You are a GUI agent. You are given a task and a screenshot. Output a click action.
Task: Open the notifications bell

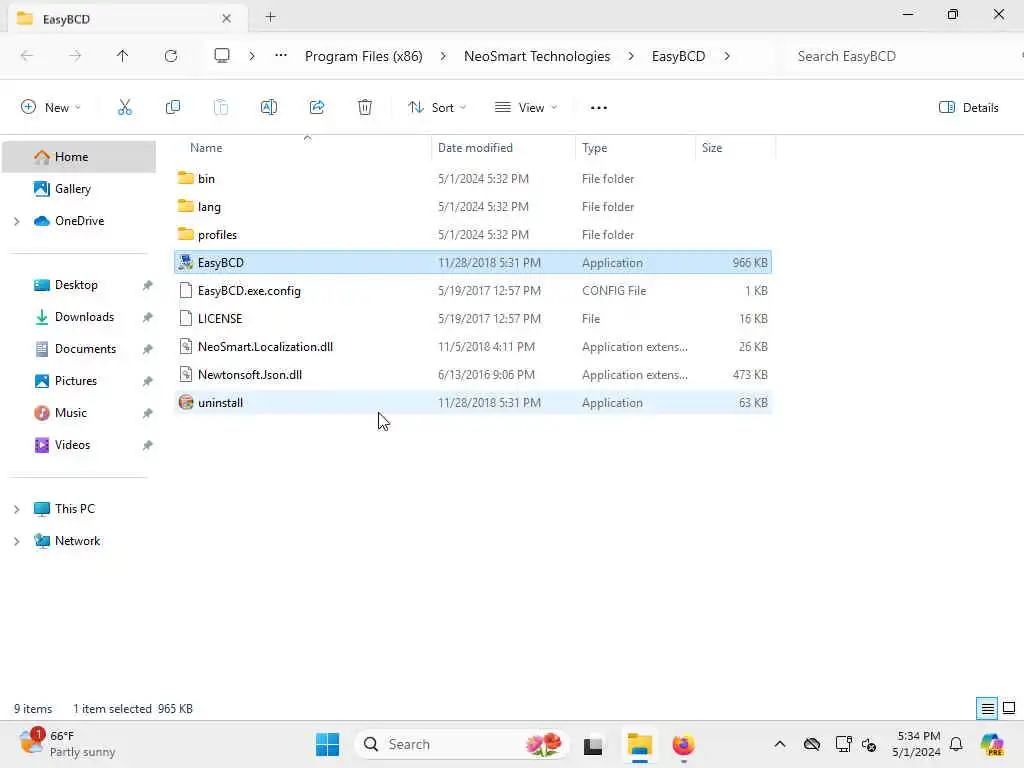click(x=956, y=744)
